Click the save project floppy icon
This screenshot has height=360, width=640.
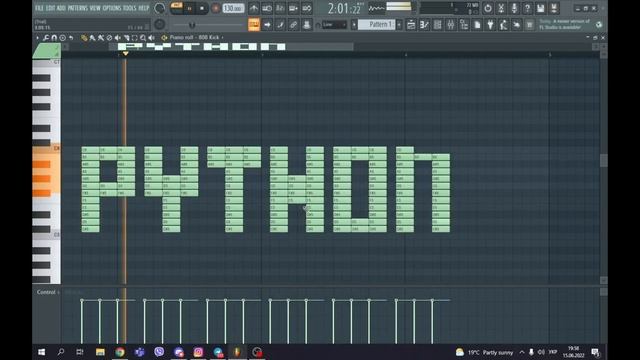[540, 8]
